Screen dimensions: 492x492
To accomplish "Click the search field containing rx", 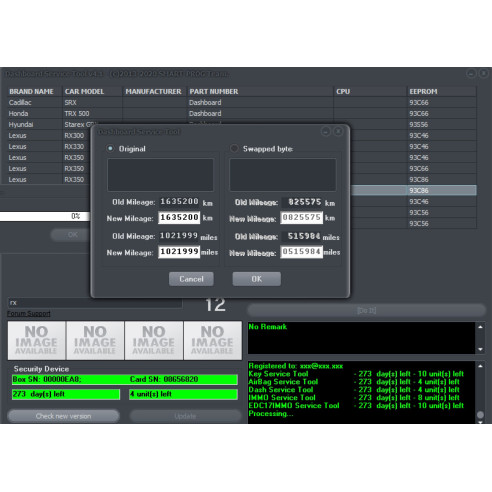I will (95, 303).
